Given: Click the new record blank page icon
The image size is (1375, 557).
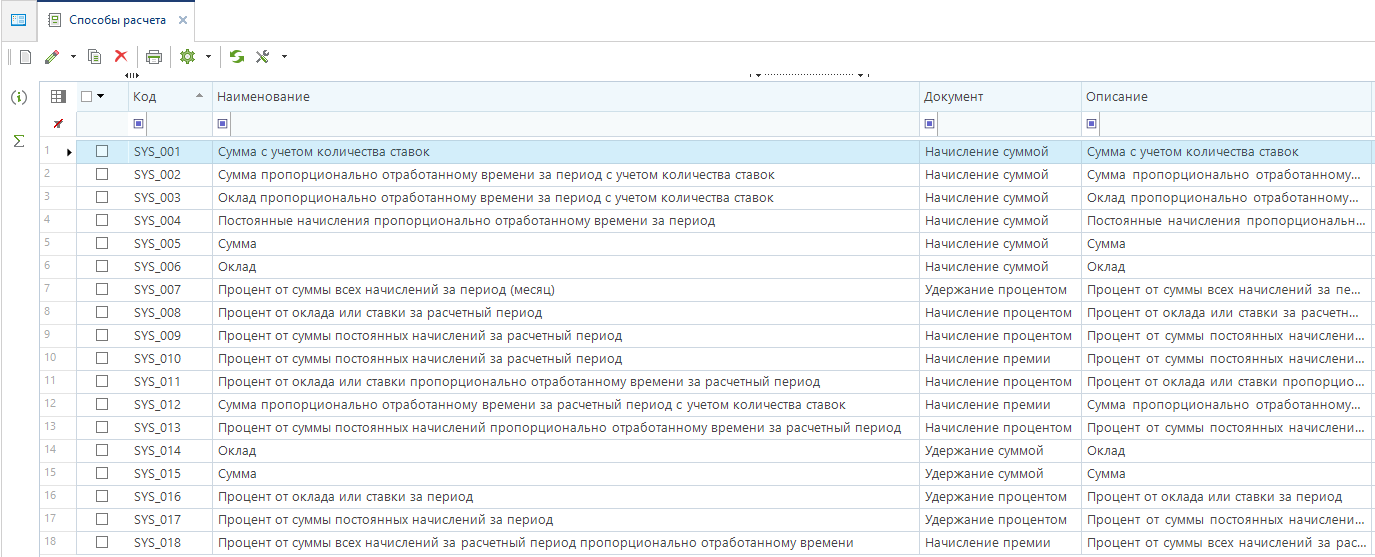Looking at the screenshot, I should coord(26,57).
